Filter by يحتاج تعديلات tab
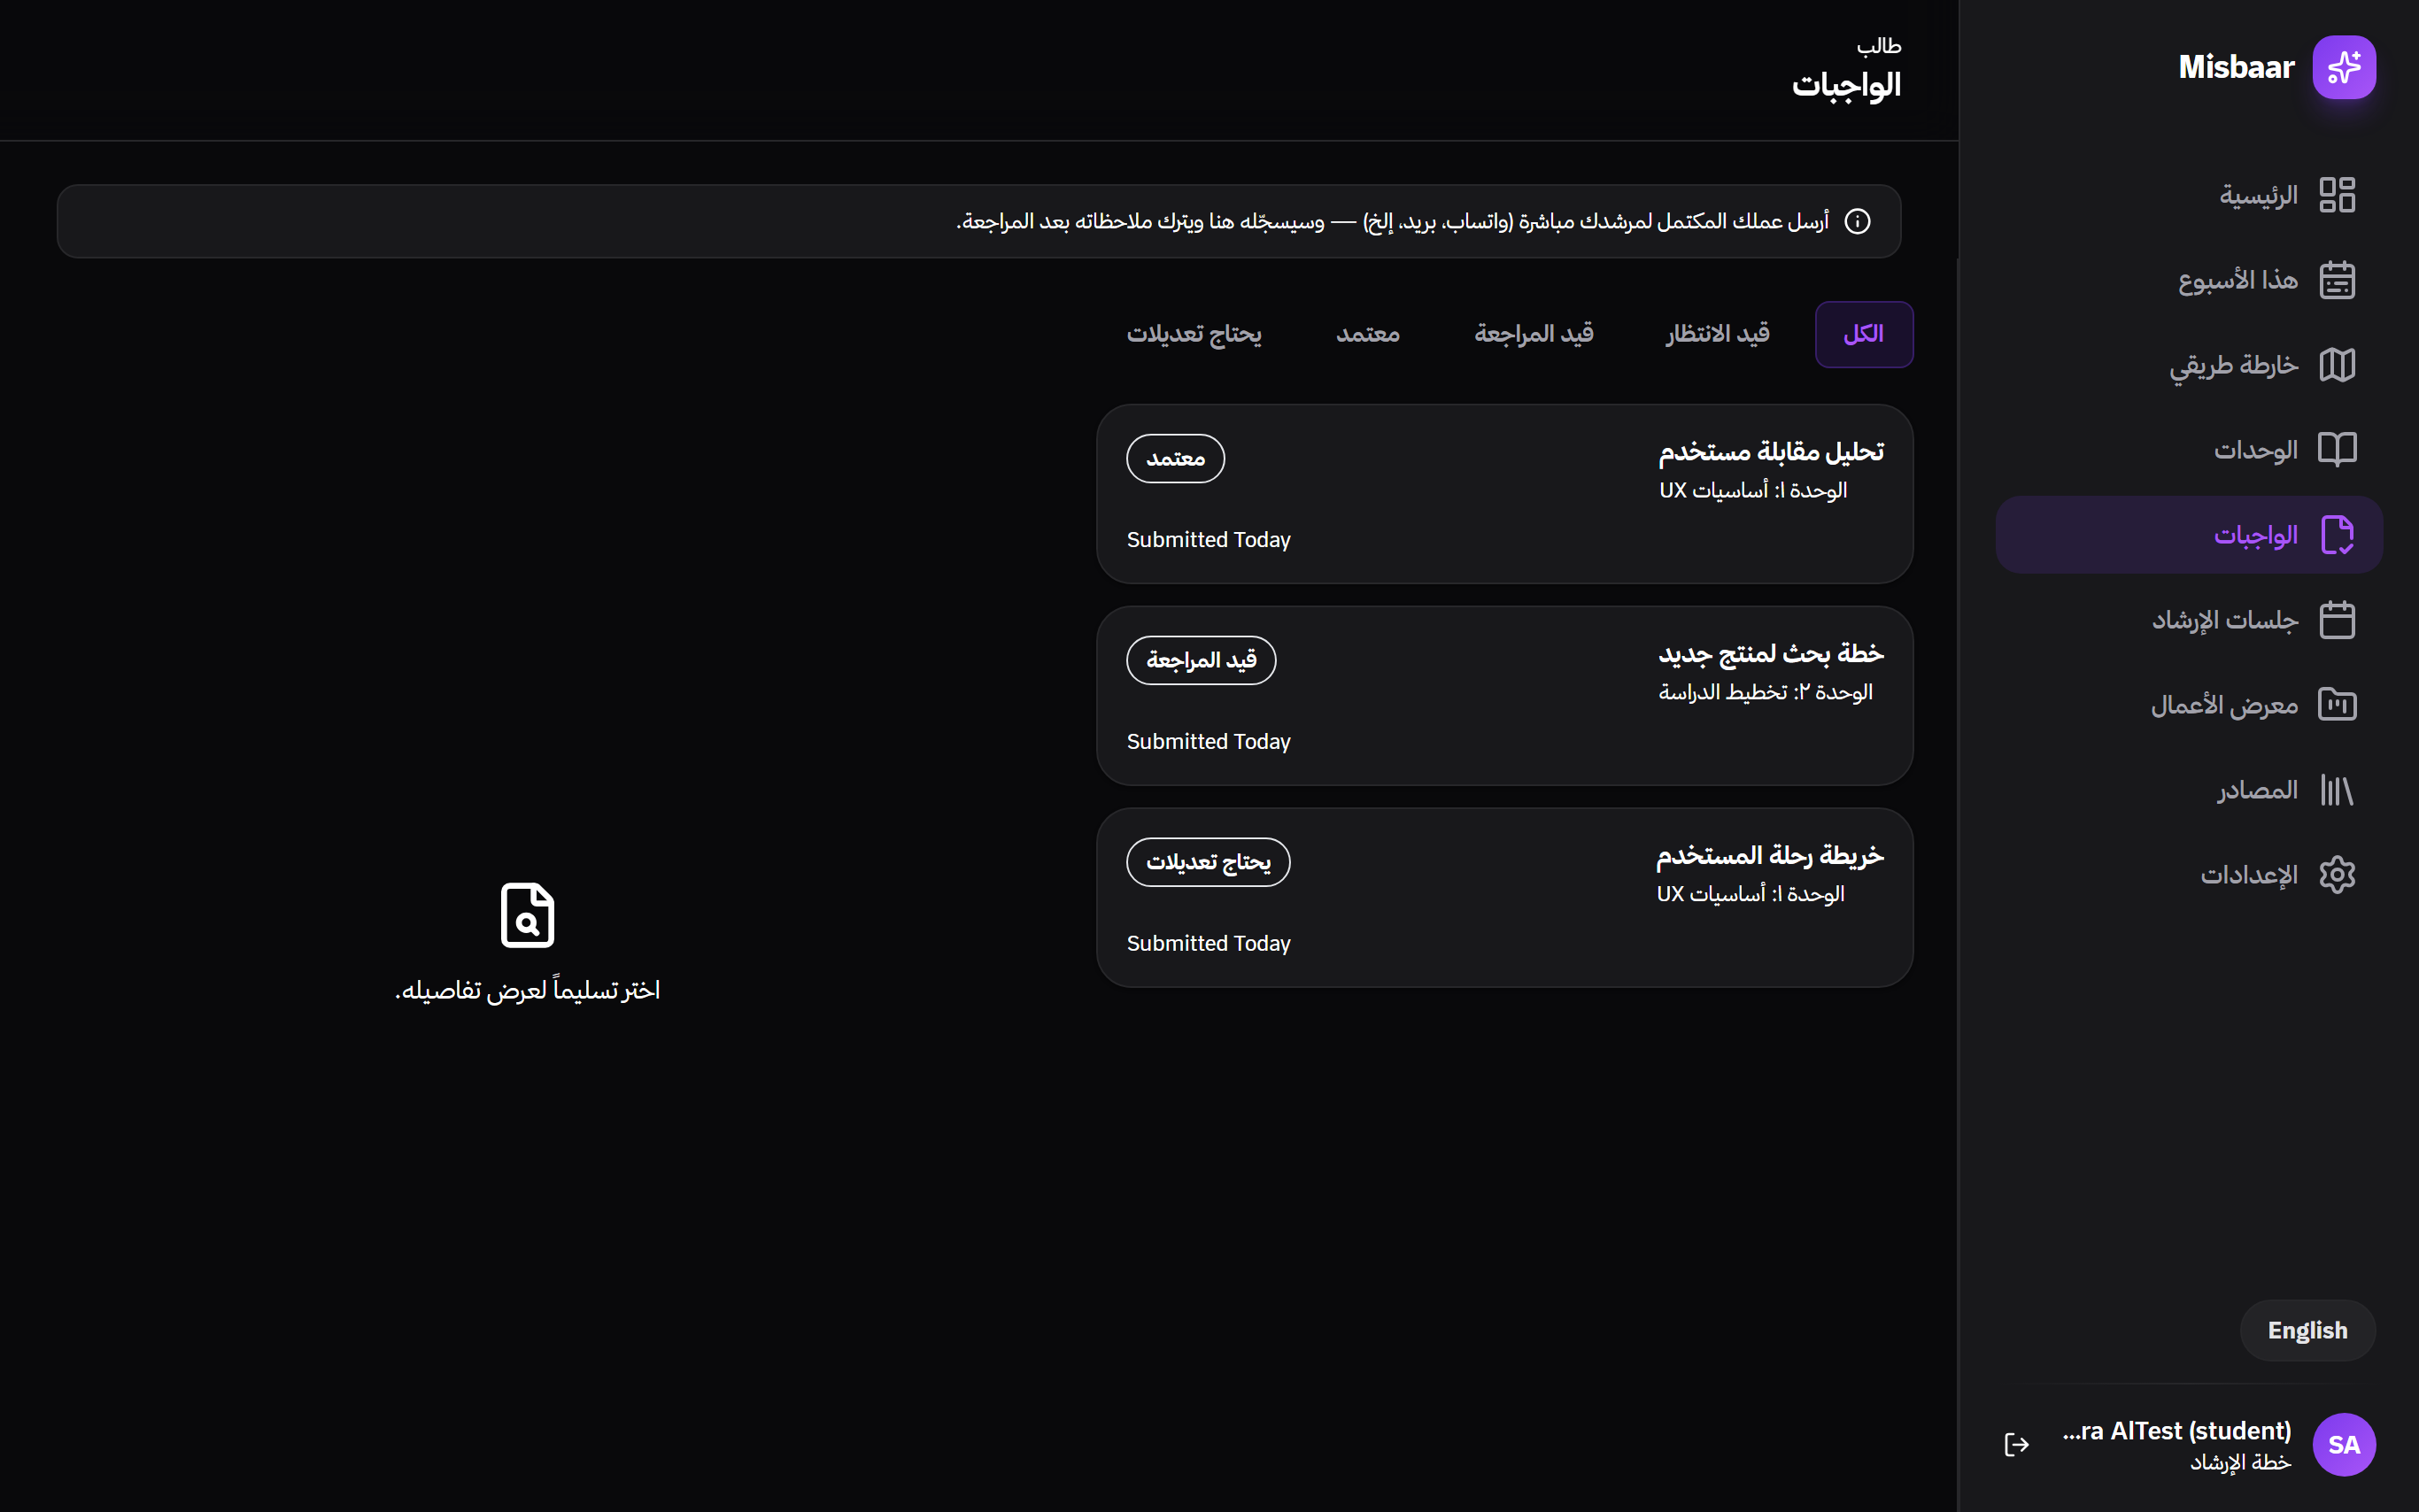2419x1512 pixels. 1194,334
